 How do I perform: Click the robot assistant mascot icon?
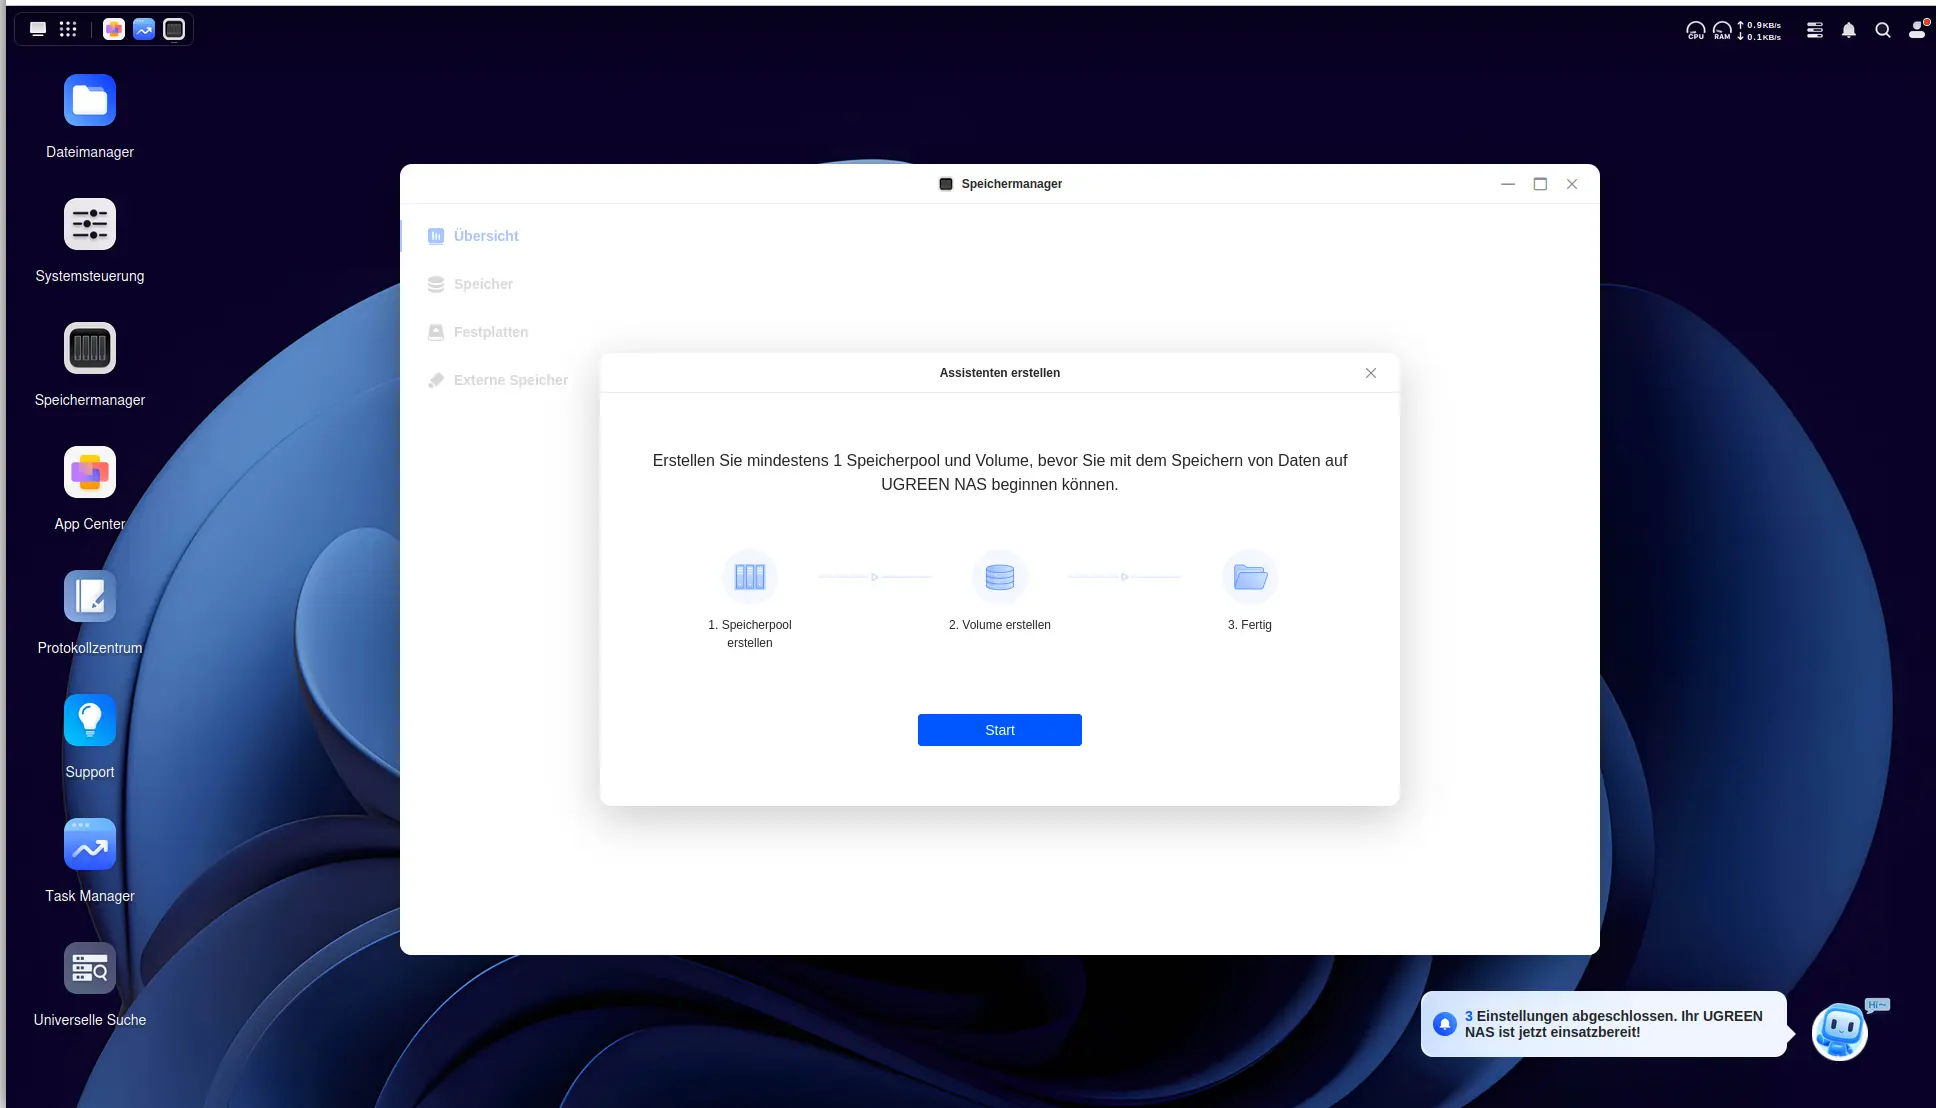tap(1840, 1031)
